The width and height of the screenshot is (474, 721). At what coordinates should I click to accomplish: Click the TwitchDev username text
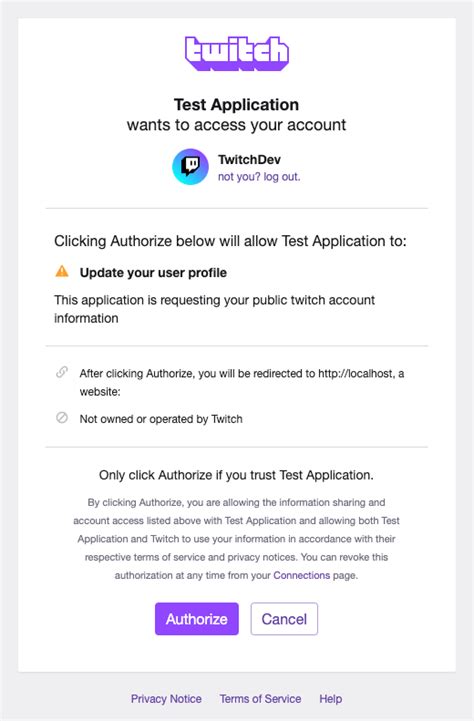coord(249,160)
